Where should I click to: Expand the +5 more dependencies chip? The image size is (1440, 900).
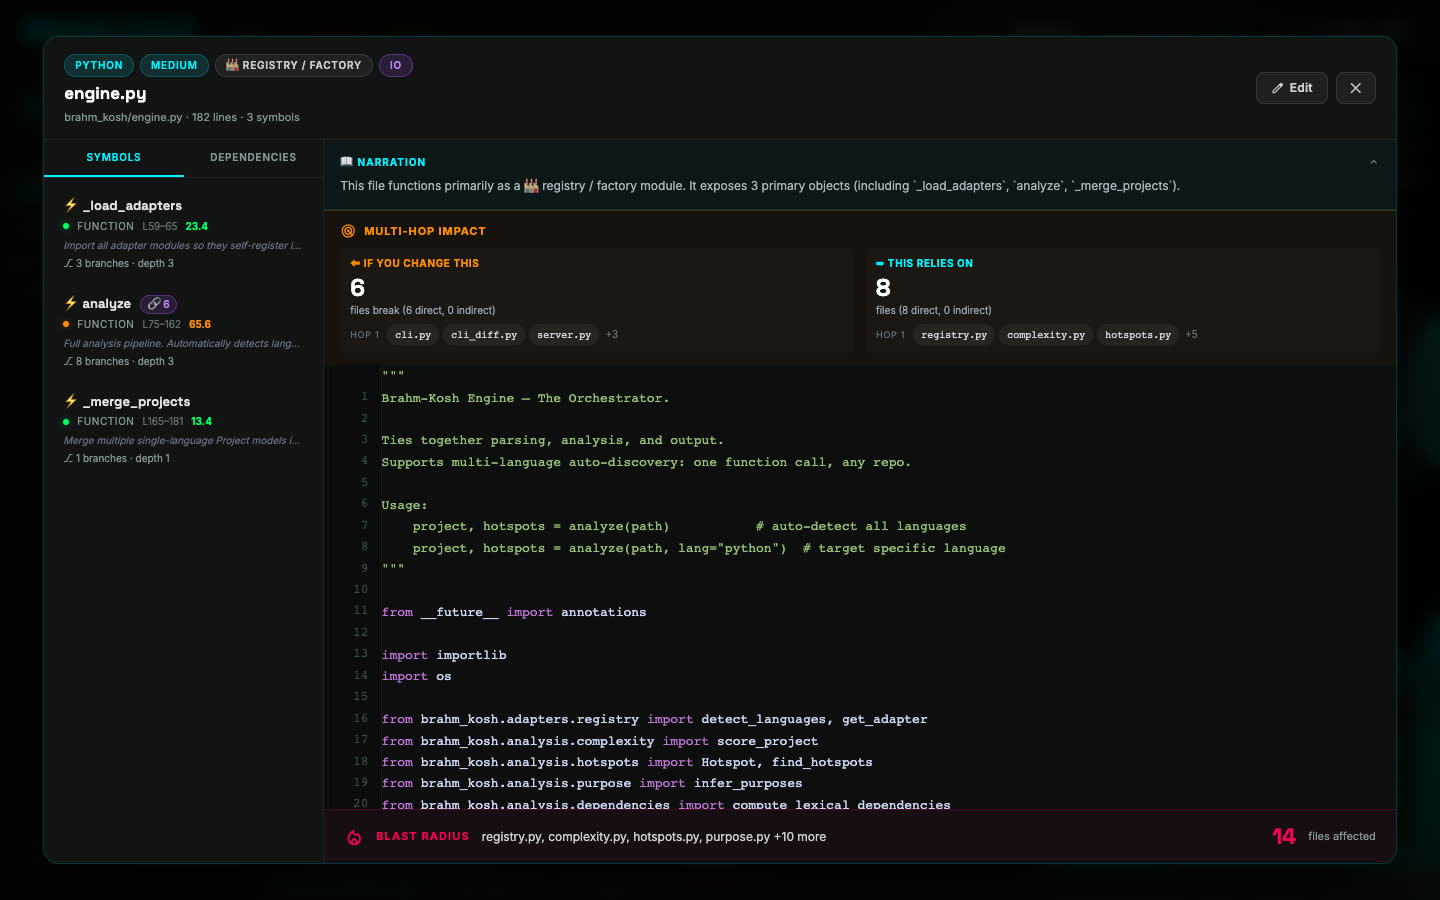1191,335
